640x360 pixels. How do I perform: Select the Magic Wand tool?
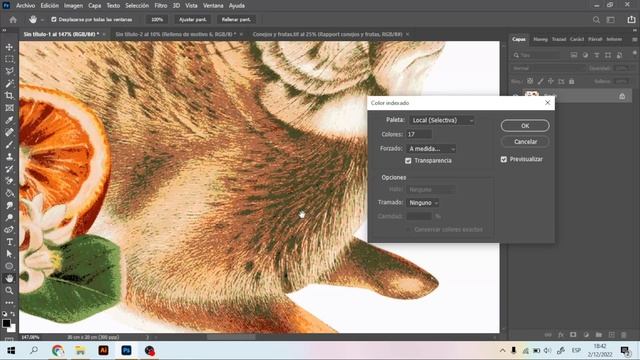coord(9,84)
